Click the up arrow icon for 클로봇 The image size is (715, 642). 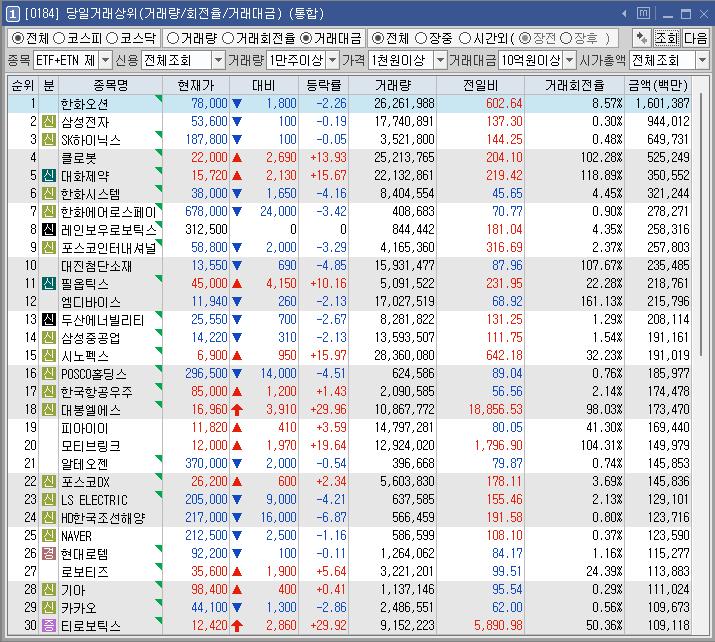coord(237,158)
